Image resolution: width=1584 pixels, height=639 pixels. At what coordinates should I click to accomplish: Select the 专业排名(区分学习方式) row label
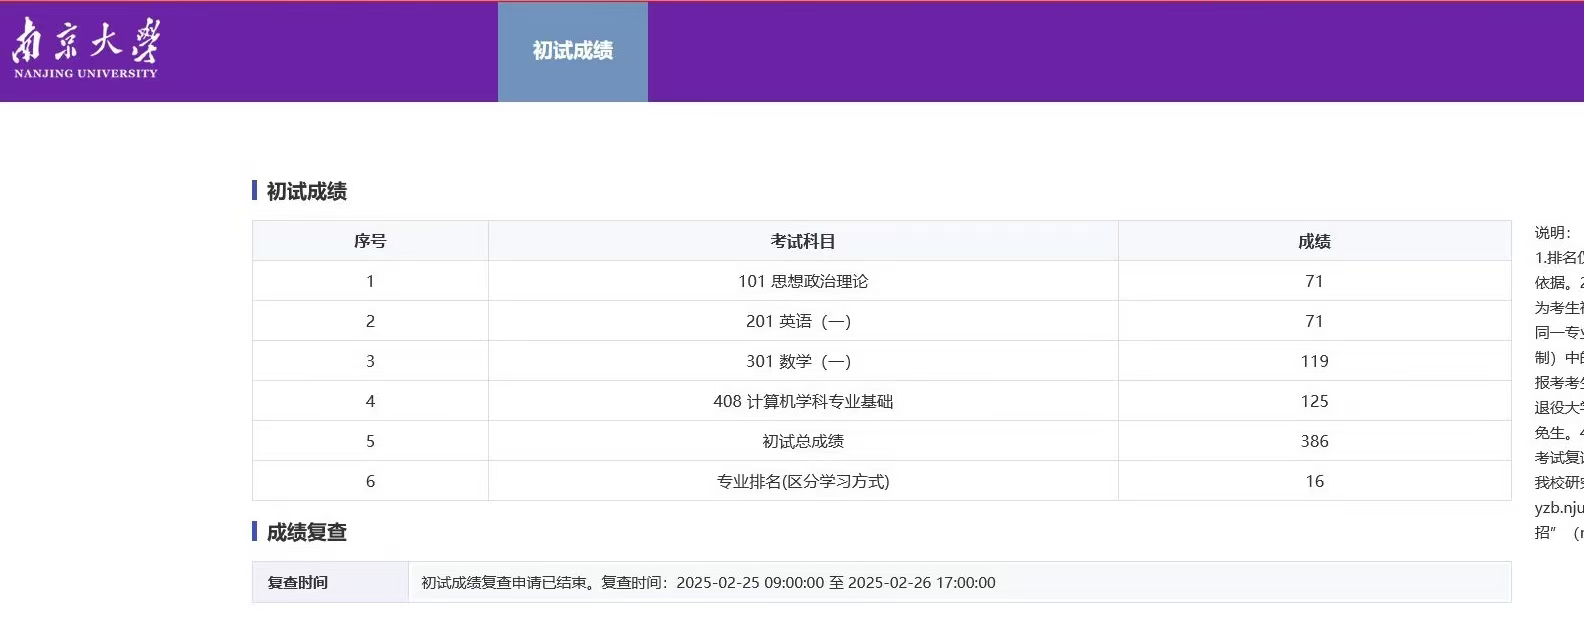802,481
